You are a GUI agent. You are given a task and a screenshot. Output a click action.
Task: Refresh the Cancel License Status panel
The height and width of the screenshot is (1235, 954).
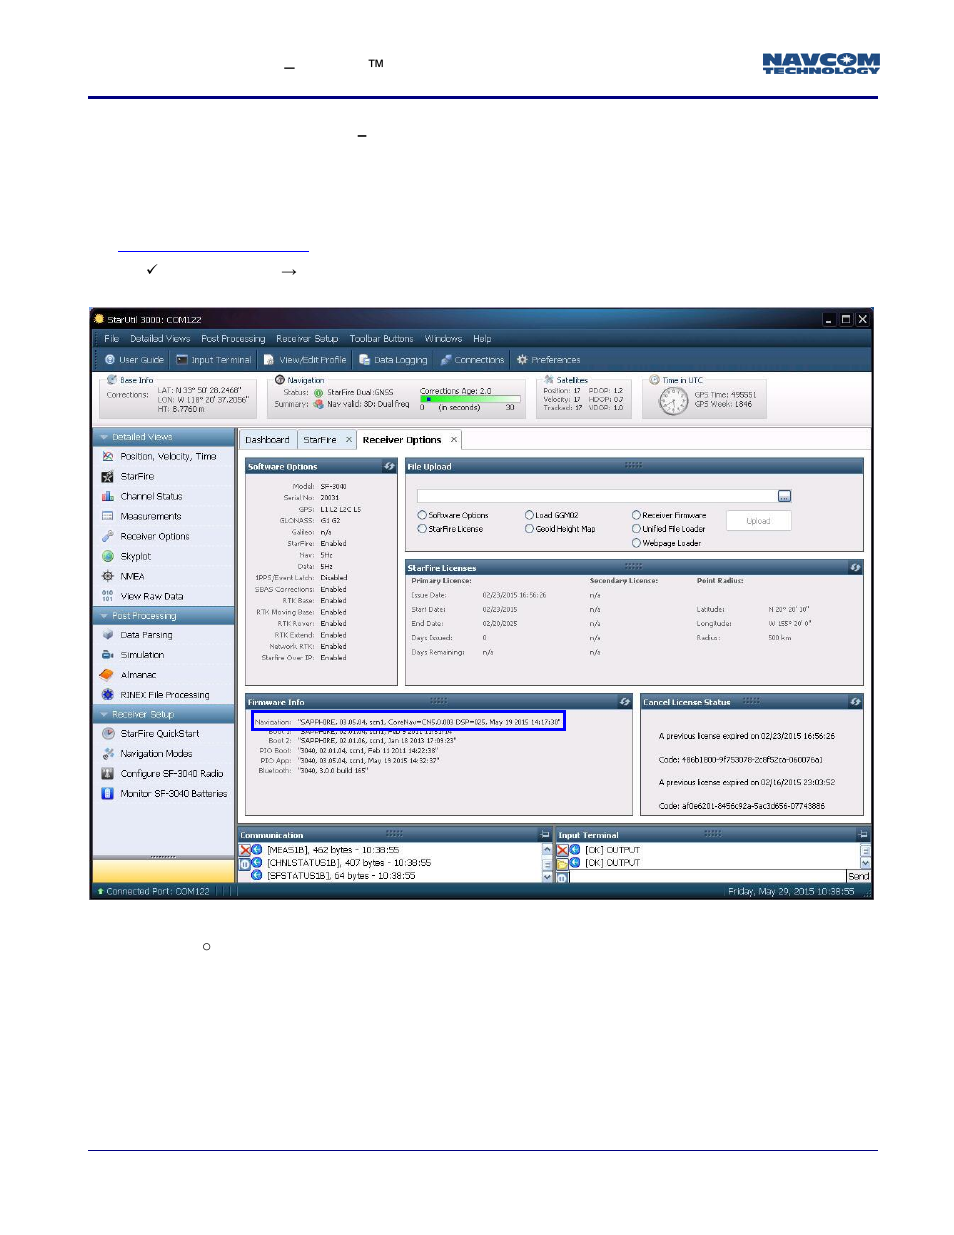[x=855, y=702]
